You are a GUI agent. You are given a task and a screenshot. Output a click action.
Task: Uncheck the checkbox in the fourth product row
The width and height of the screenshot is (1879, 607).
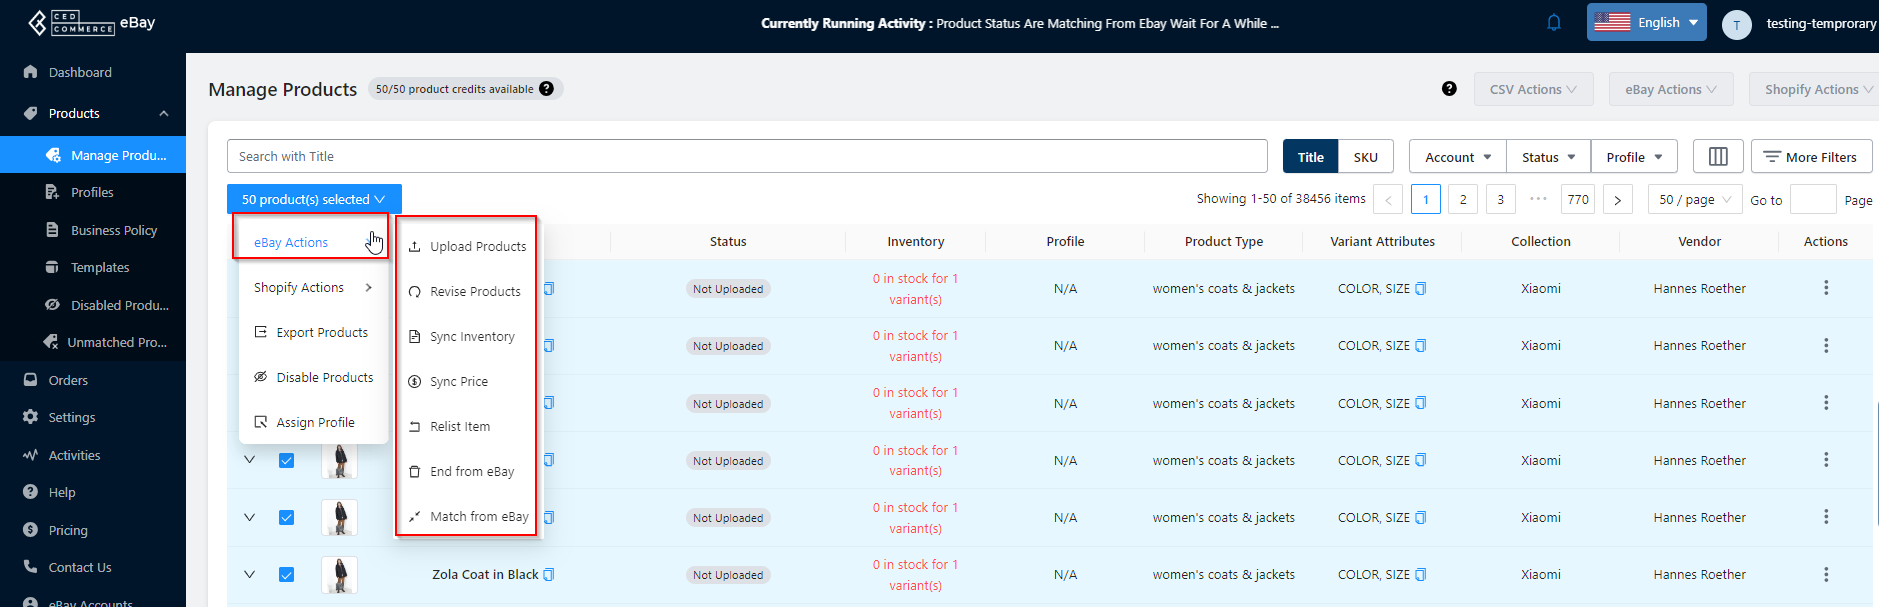click(x=286, y=460)
